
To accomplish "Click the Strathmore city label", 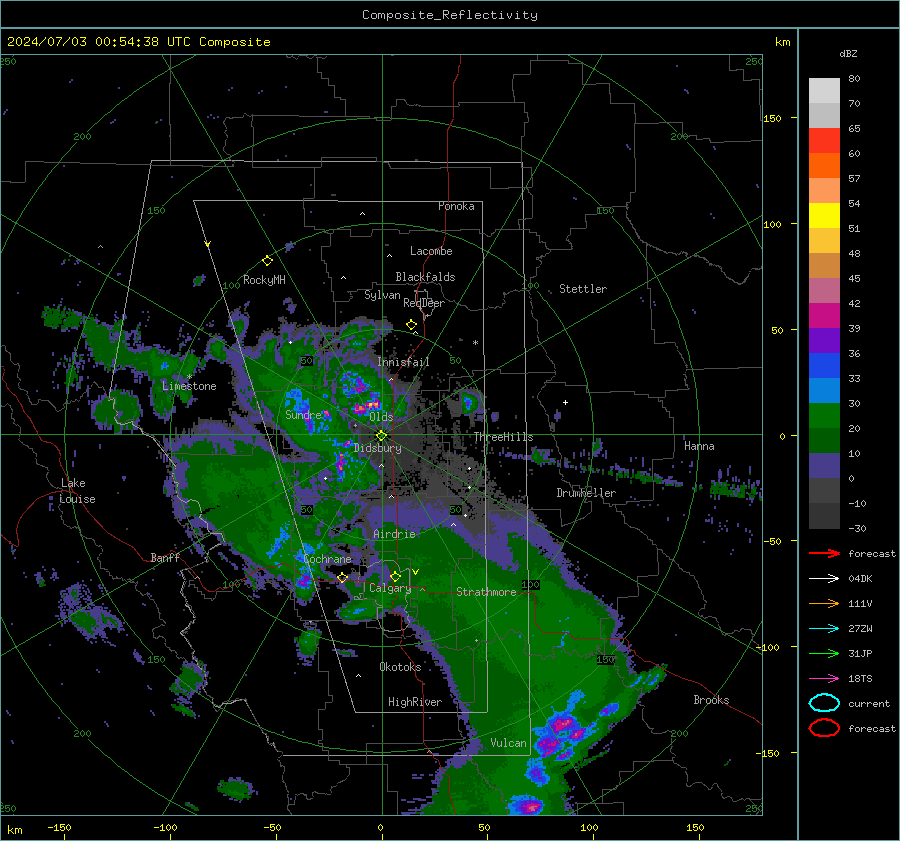I will [486, 592].
